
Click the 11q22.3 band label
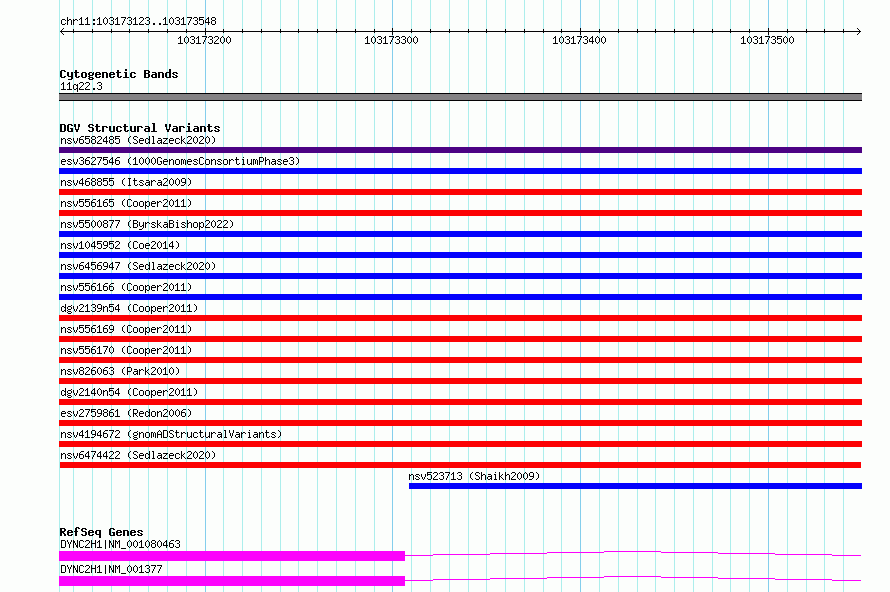81,86
